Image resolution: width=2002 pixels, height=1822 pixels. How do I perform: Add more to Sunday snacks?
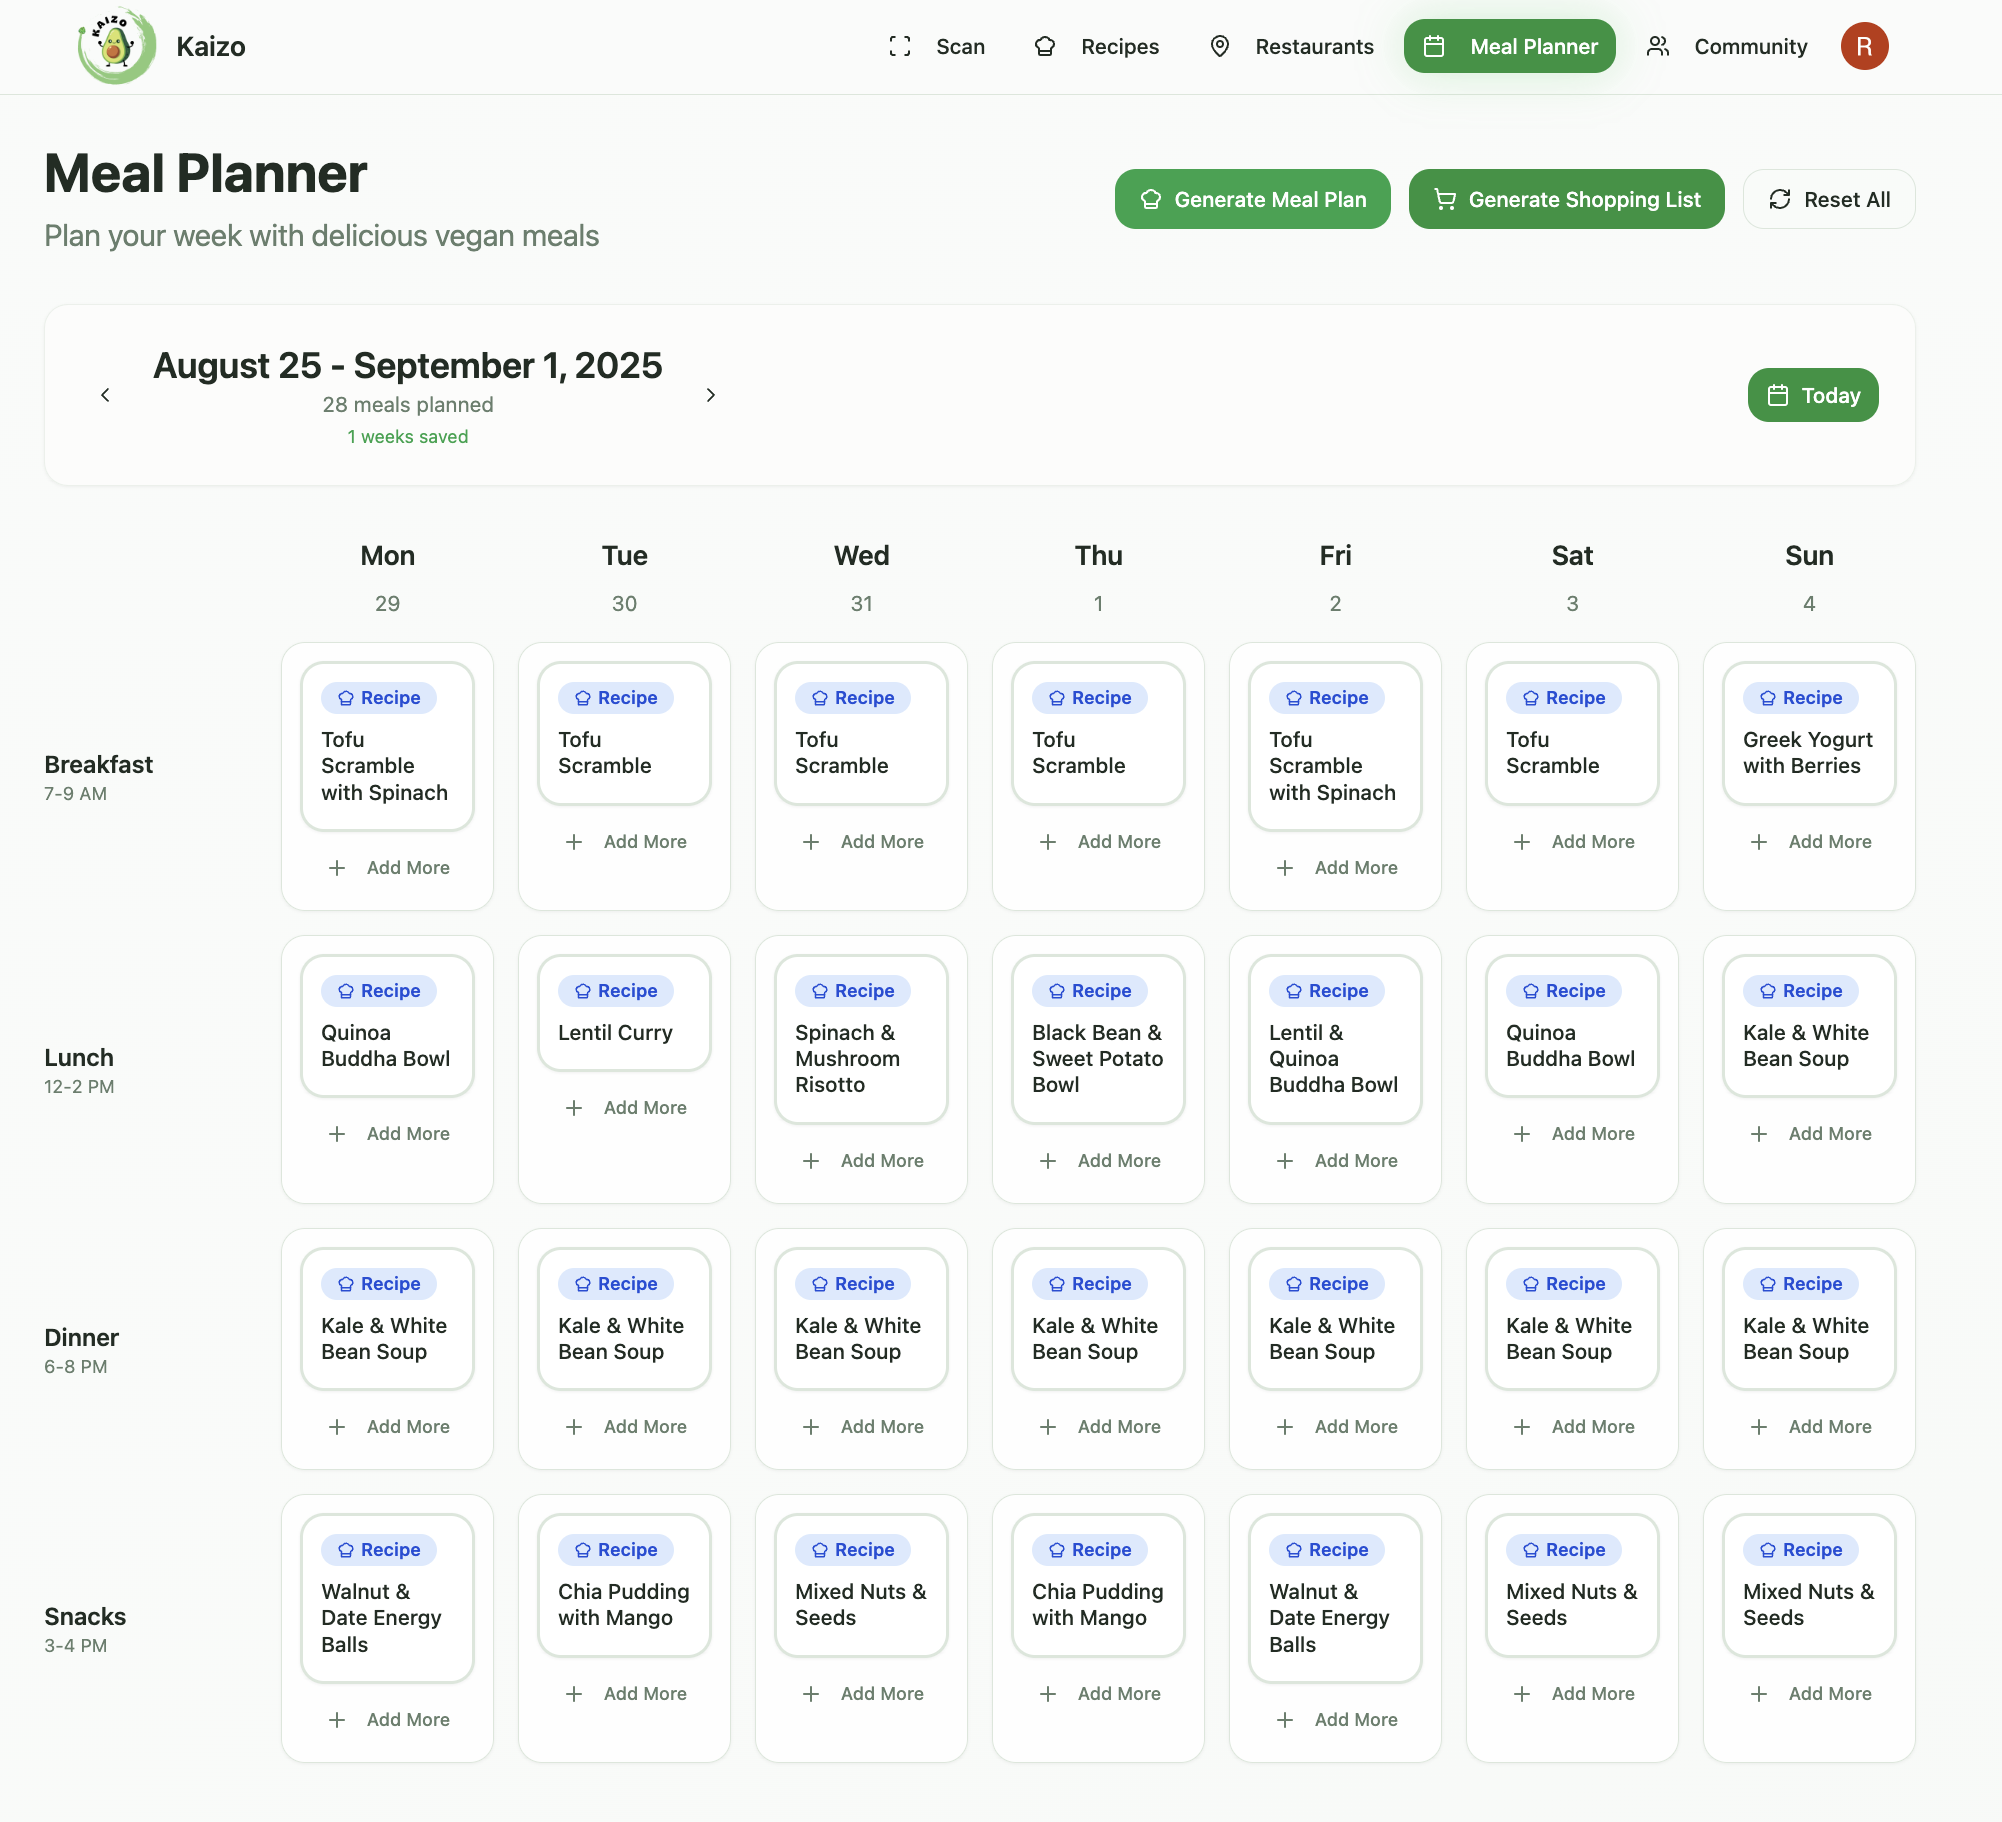click(1809, 1693)
